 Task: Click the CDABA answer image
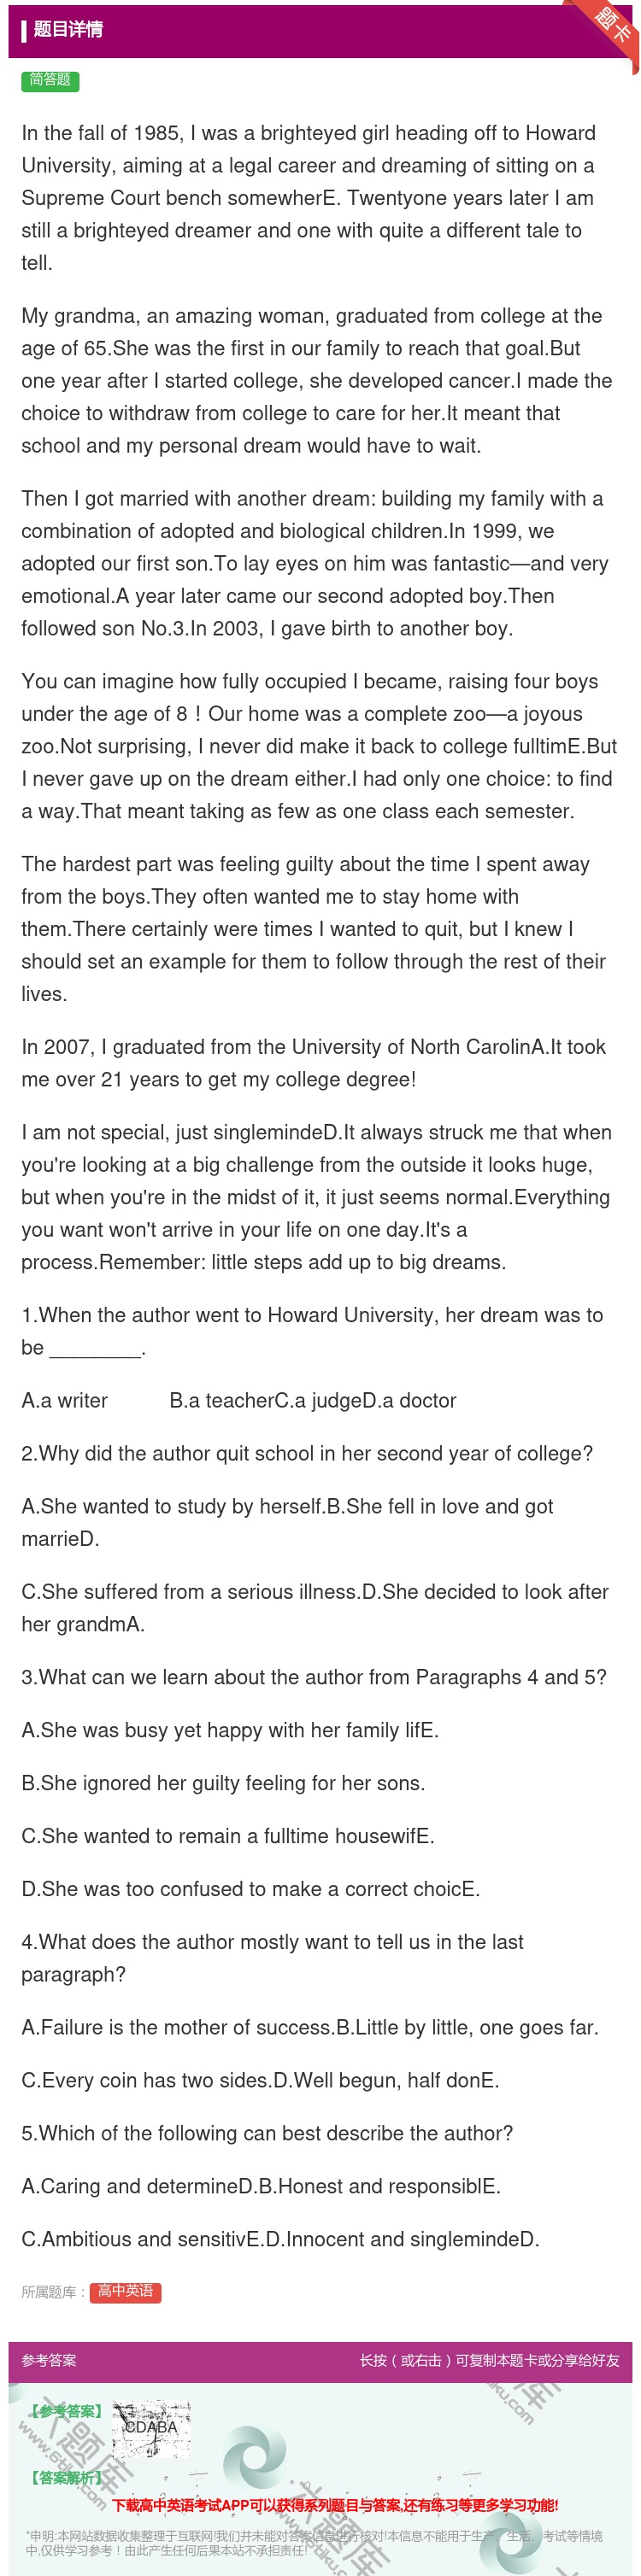click(x=151, y=2429)
